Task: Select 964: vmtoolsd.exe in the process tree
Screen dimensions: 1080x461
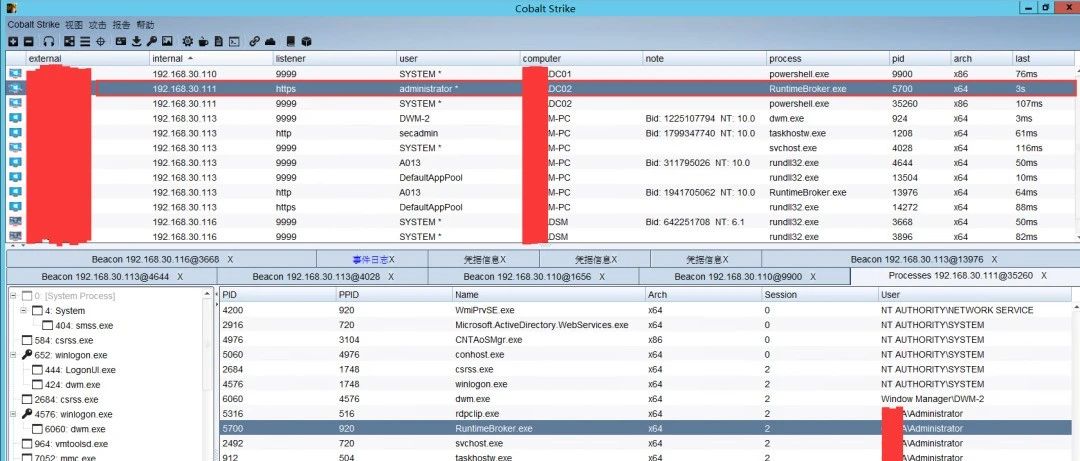Action: [71, 444]
